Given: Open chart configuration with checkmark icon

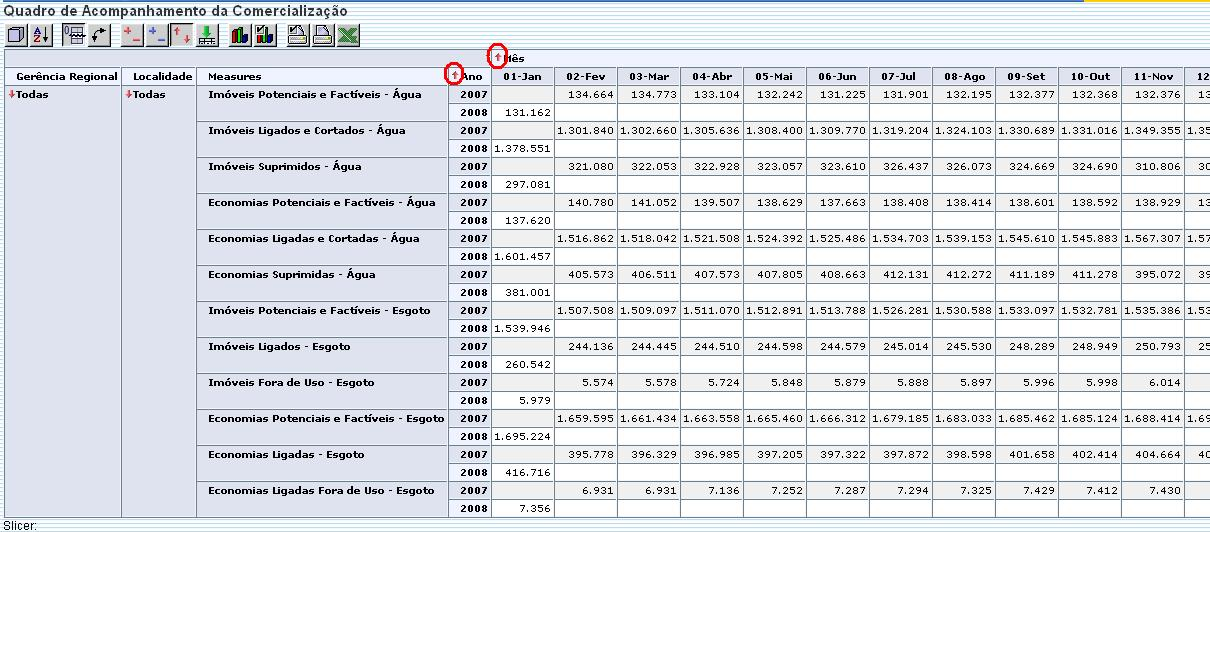Looking at the screenshot, I should pos(265,35).
